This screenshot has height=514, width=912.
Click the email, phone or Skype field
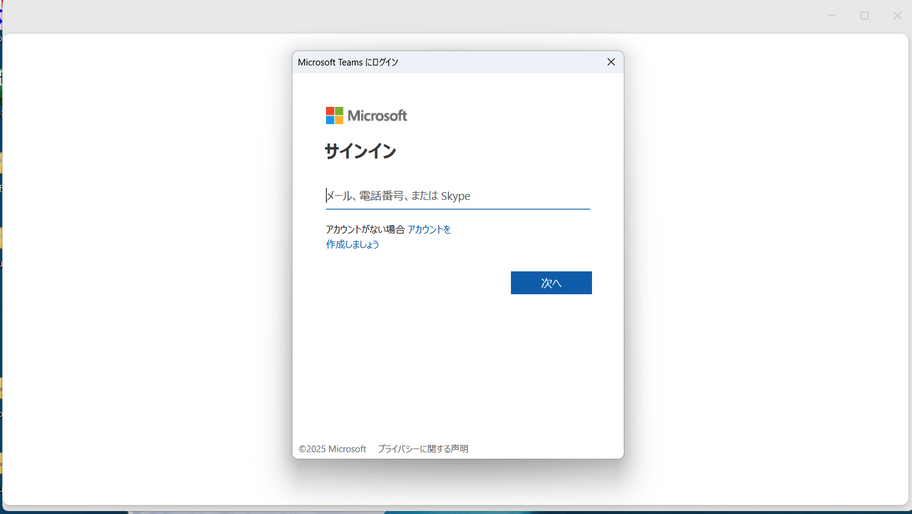[458, 196]
